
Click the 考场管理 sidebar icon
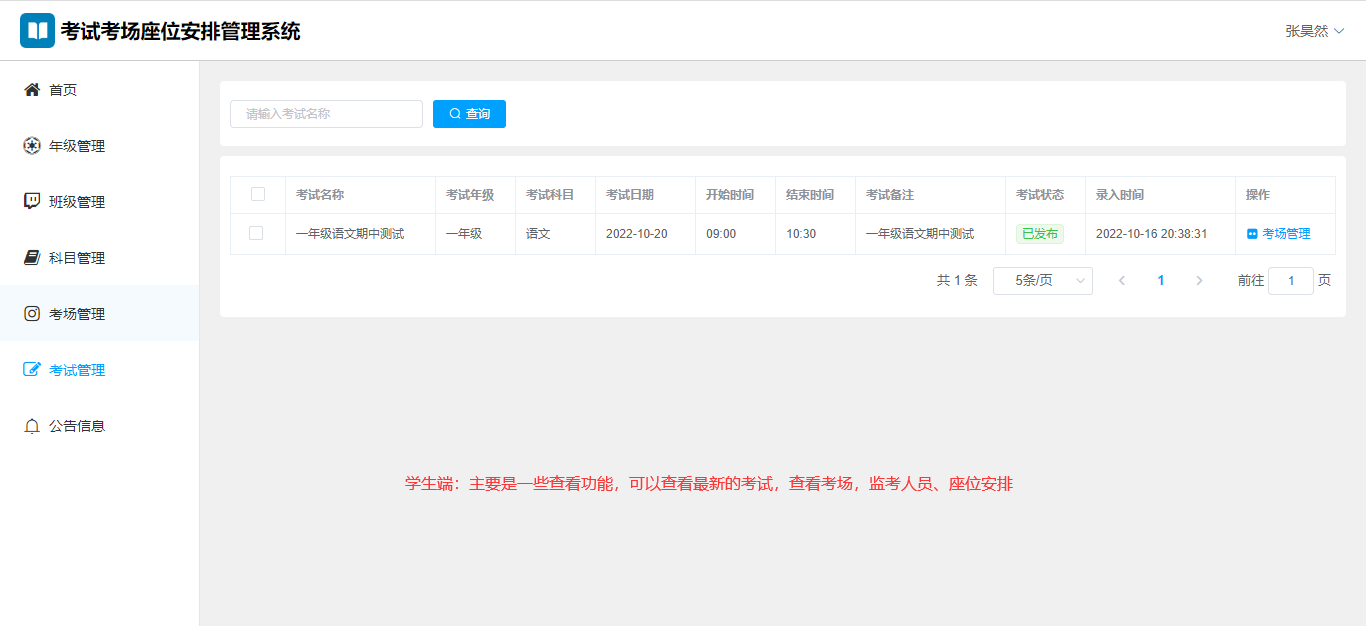[32, 314]
